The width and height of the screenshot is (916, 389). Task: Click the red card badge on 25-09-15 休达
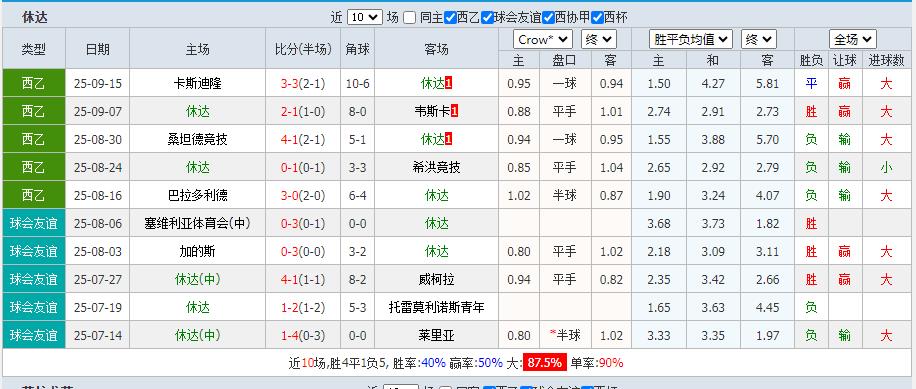[x=449, y=83]
